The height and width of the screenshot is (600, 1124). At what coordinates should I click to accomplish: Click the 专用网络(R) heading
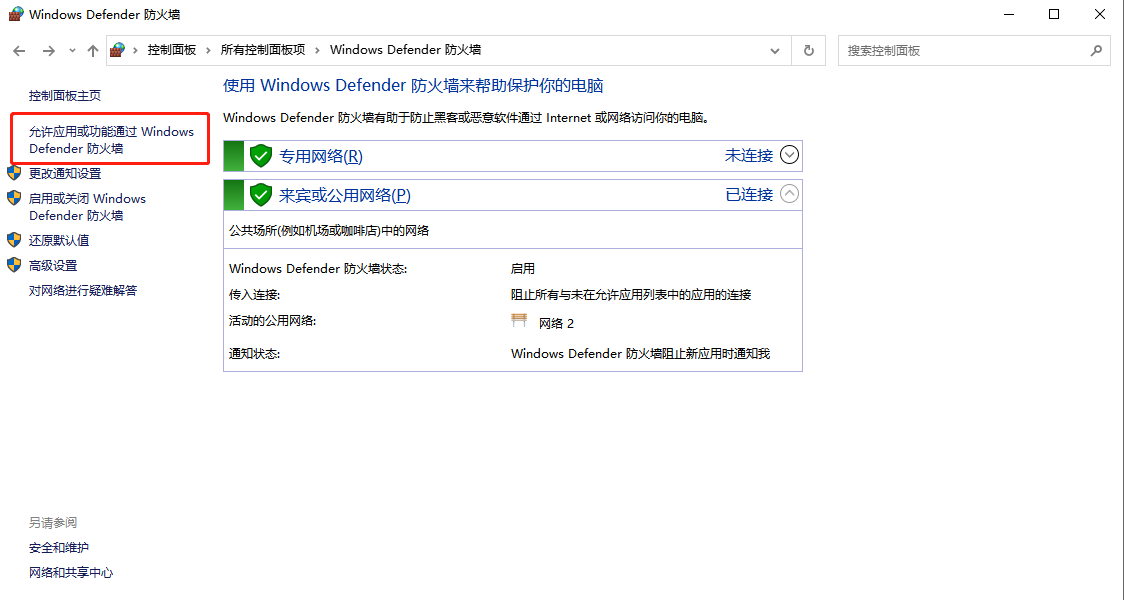[321, 156]
